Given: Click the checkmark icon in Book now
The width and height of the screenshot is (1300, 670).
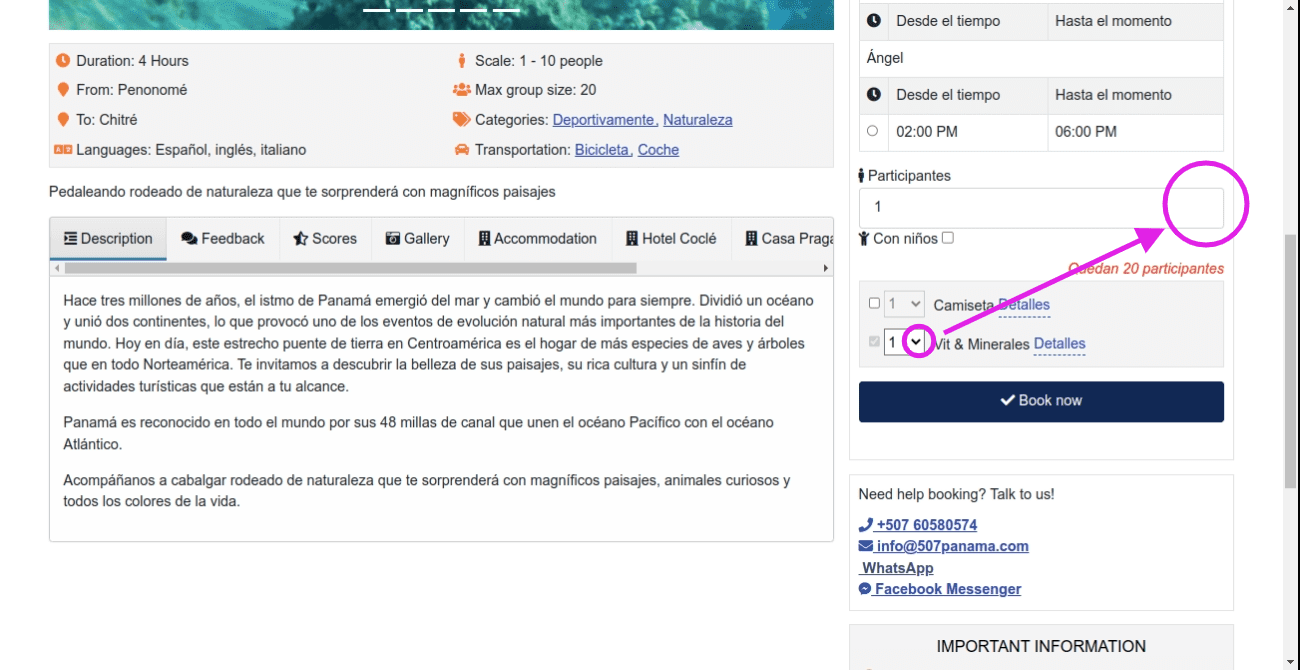Looking at the screenshot, I should [1008, 401].
